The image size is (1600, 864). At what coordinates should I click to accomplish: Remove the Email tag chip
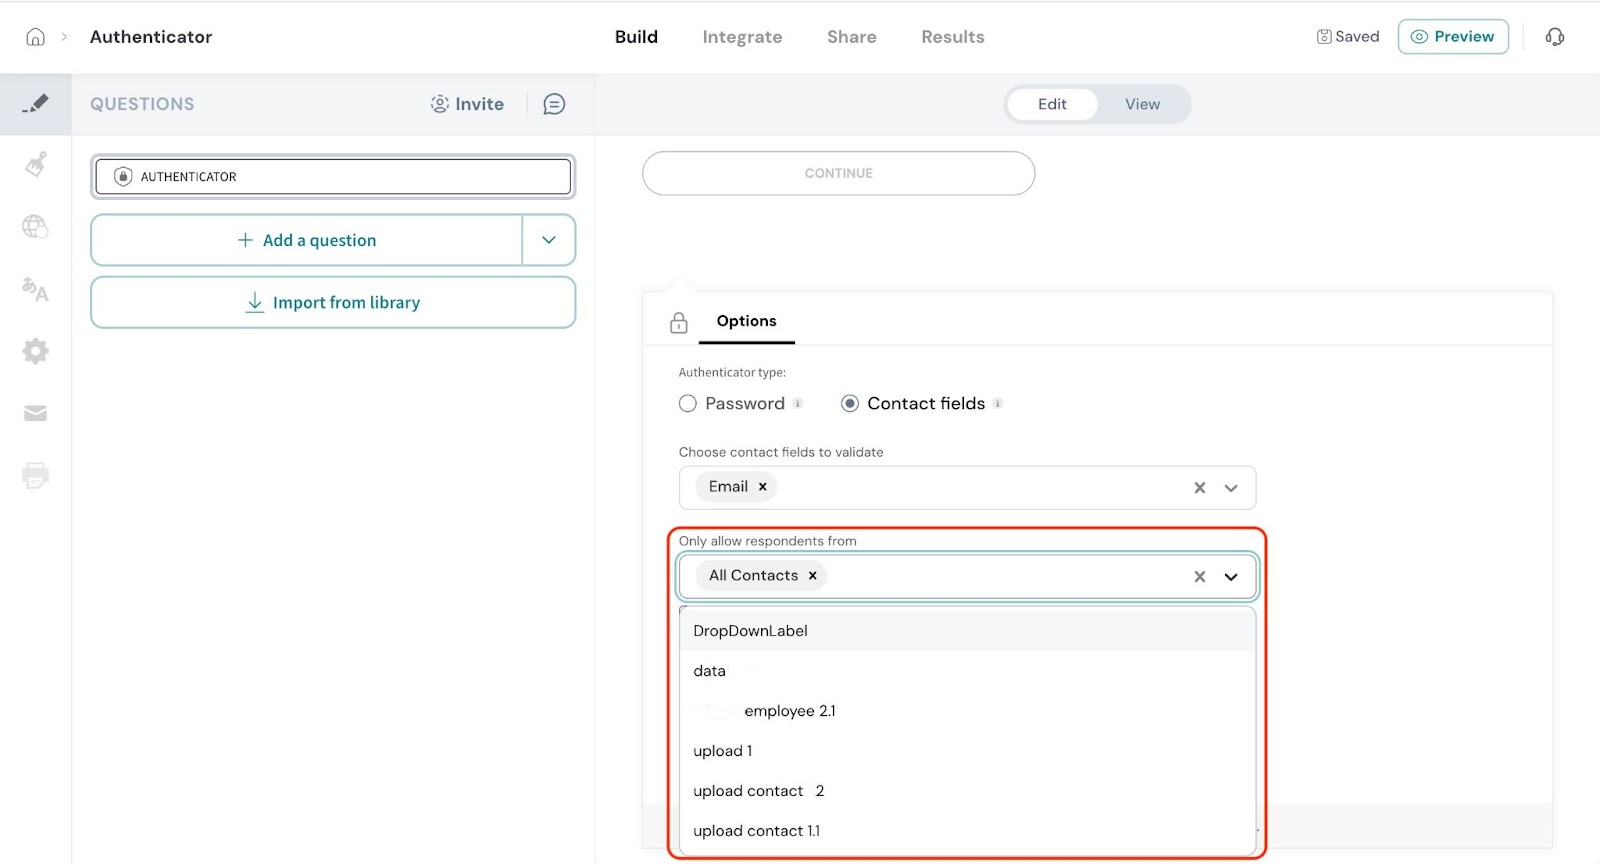coord(763,487)
